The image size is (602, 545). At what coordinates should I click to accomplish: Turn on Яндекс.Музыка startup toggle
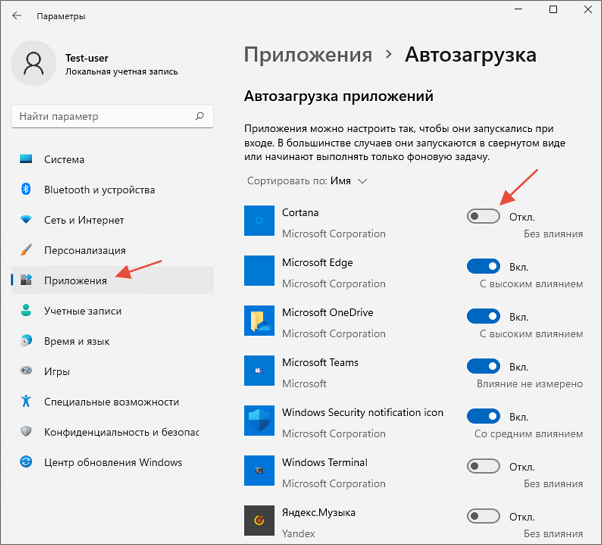point(483,516)
